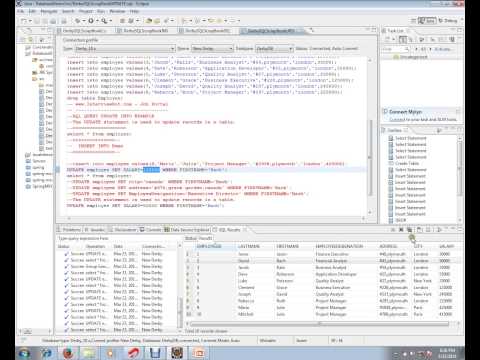Click the highlighted salary value in editor

click(151, 170)
